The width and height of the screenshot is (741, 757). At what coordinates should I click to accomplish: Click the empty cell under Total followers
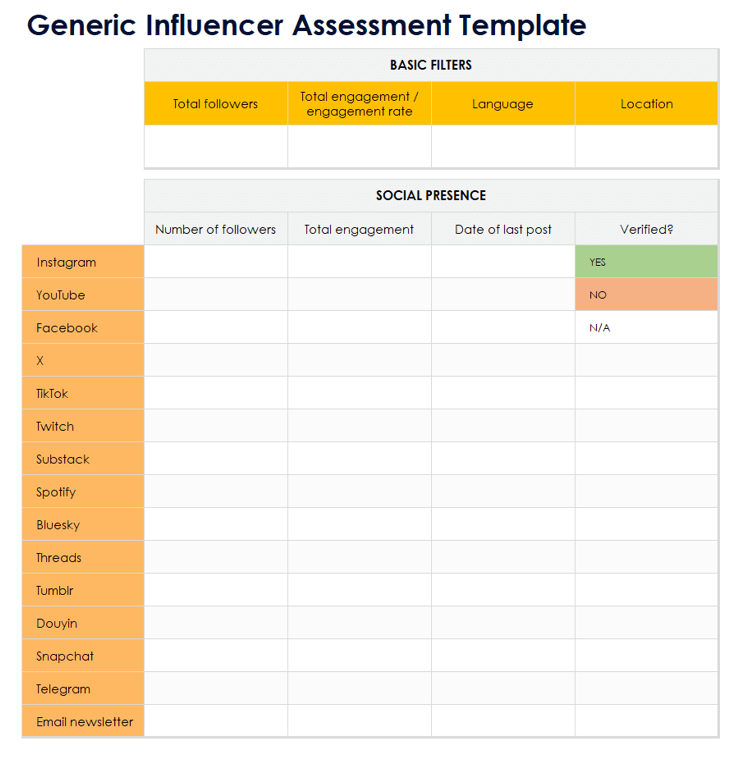point(215,146)
